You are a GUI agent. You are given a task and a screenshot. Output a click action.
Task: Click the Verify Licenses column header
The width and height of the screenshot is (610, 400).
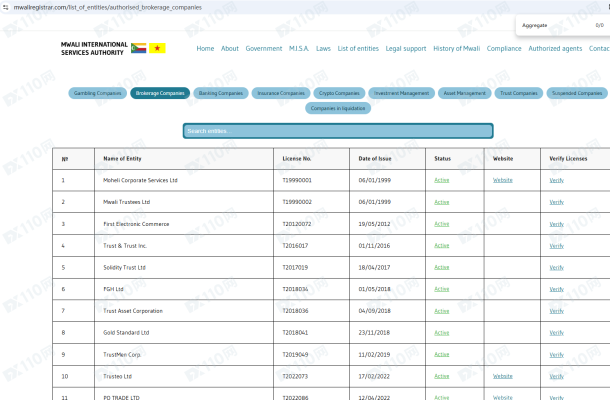click(x=568, y=159)
